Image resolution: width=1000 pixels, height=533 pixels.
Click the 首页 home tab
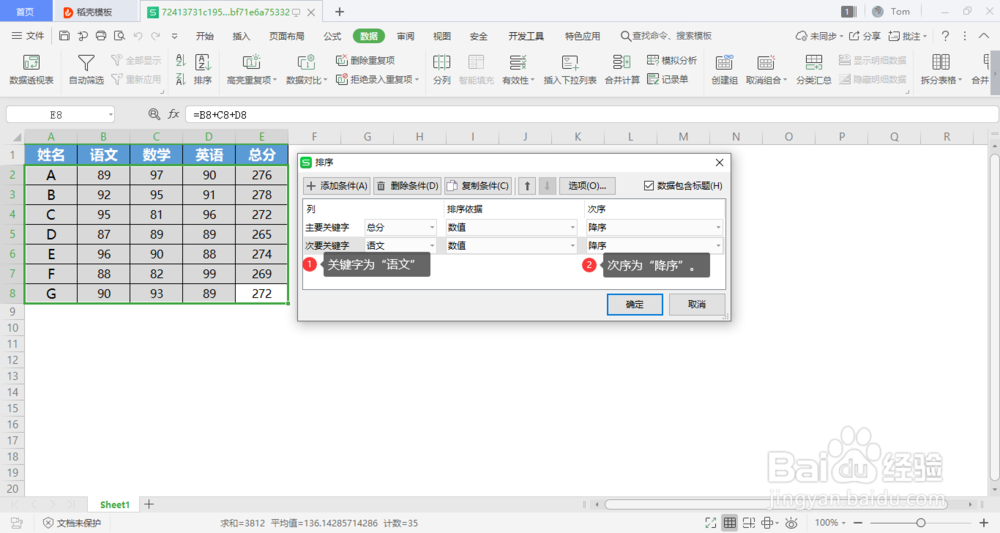click(25, 12)
